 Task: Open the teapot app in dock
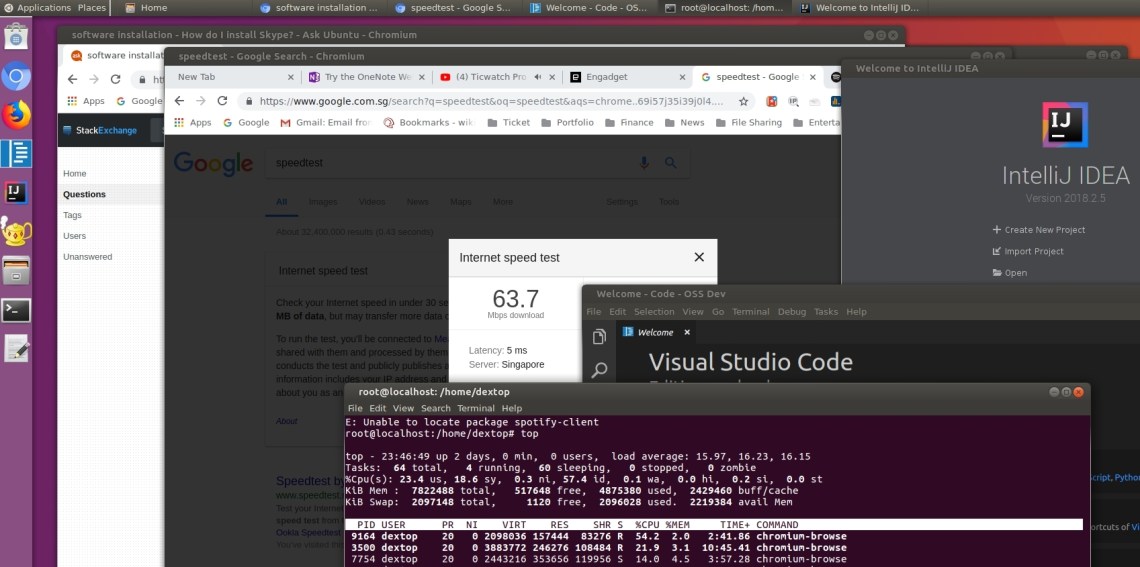(16, 231)
